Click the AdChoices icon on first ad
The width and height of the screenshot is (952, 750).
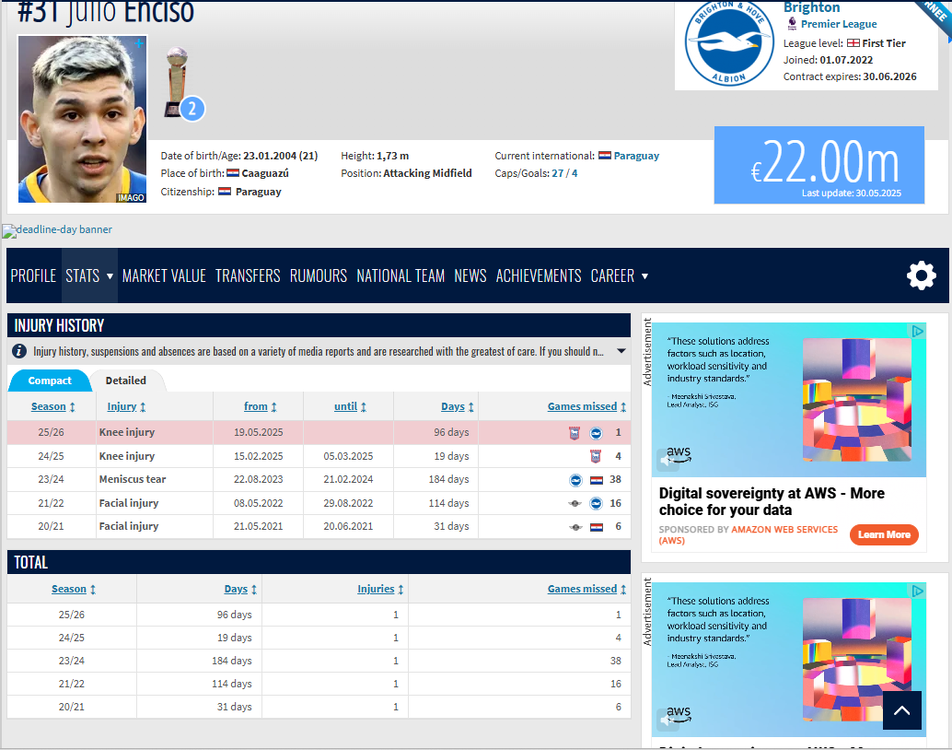[x=917, y=331]
